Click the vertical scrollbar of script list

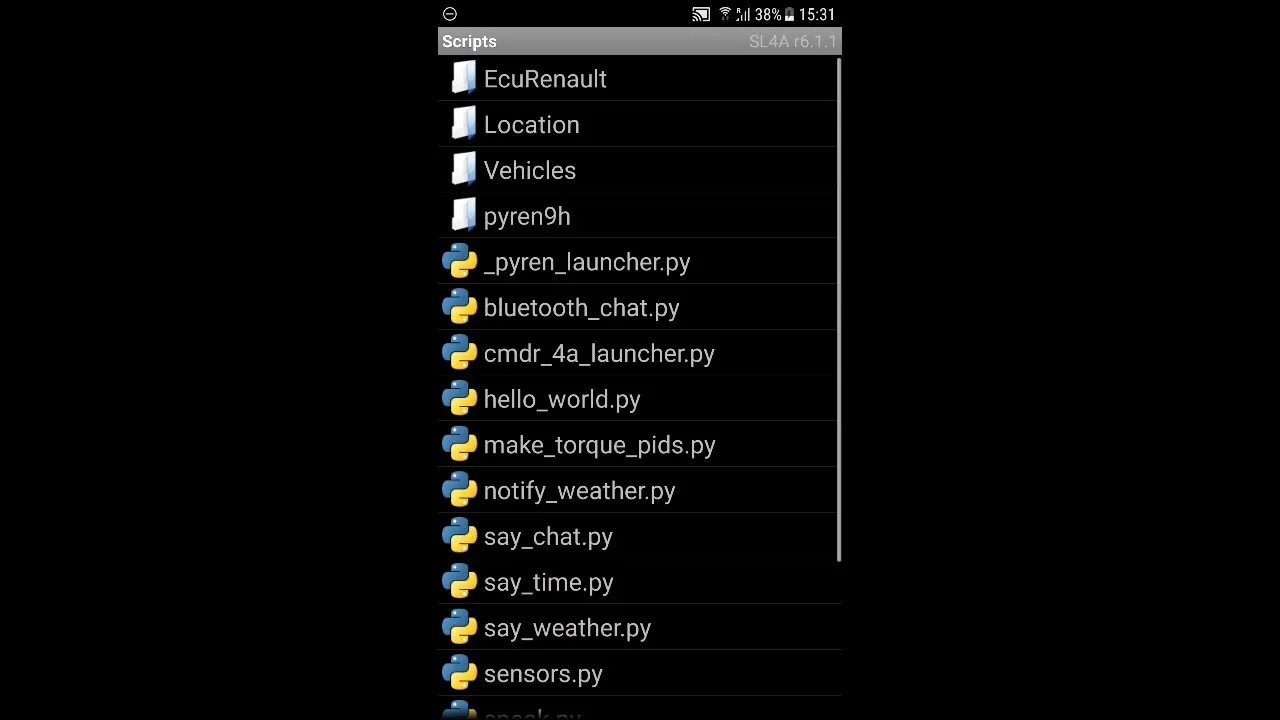pos(838,310)
